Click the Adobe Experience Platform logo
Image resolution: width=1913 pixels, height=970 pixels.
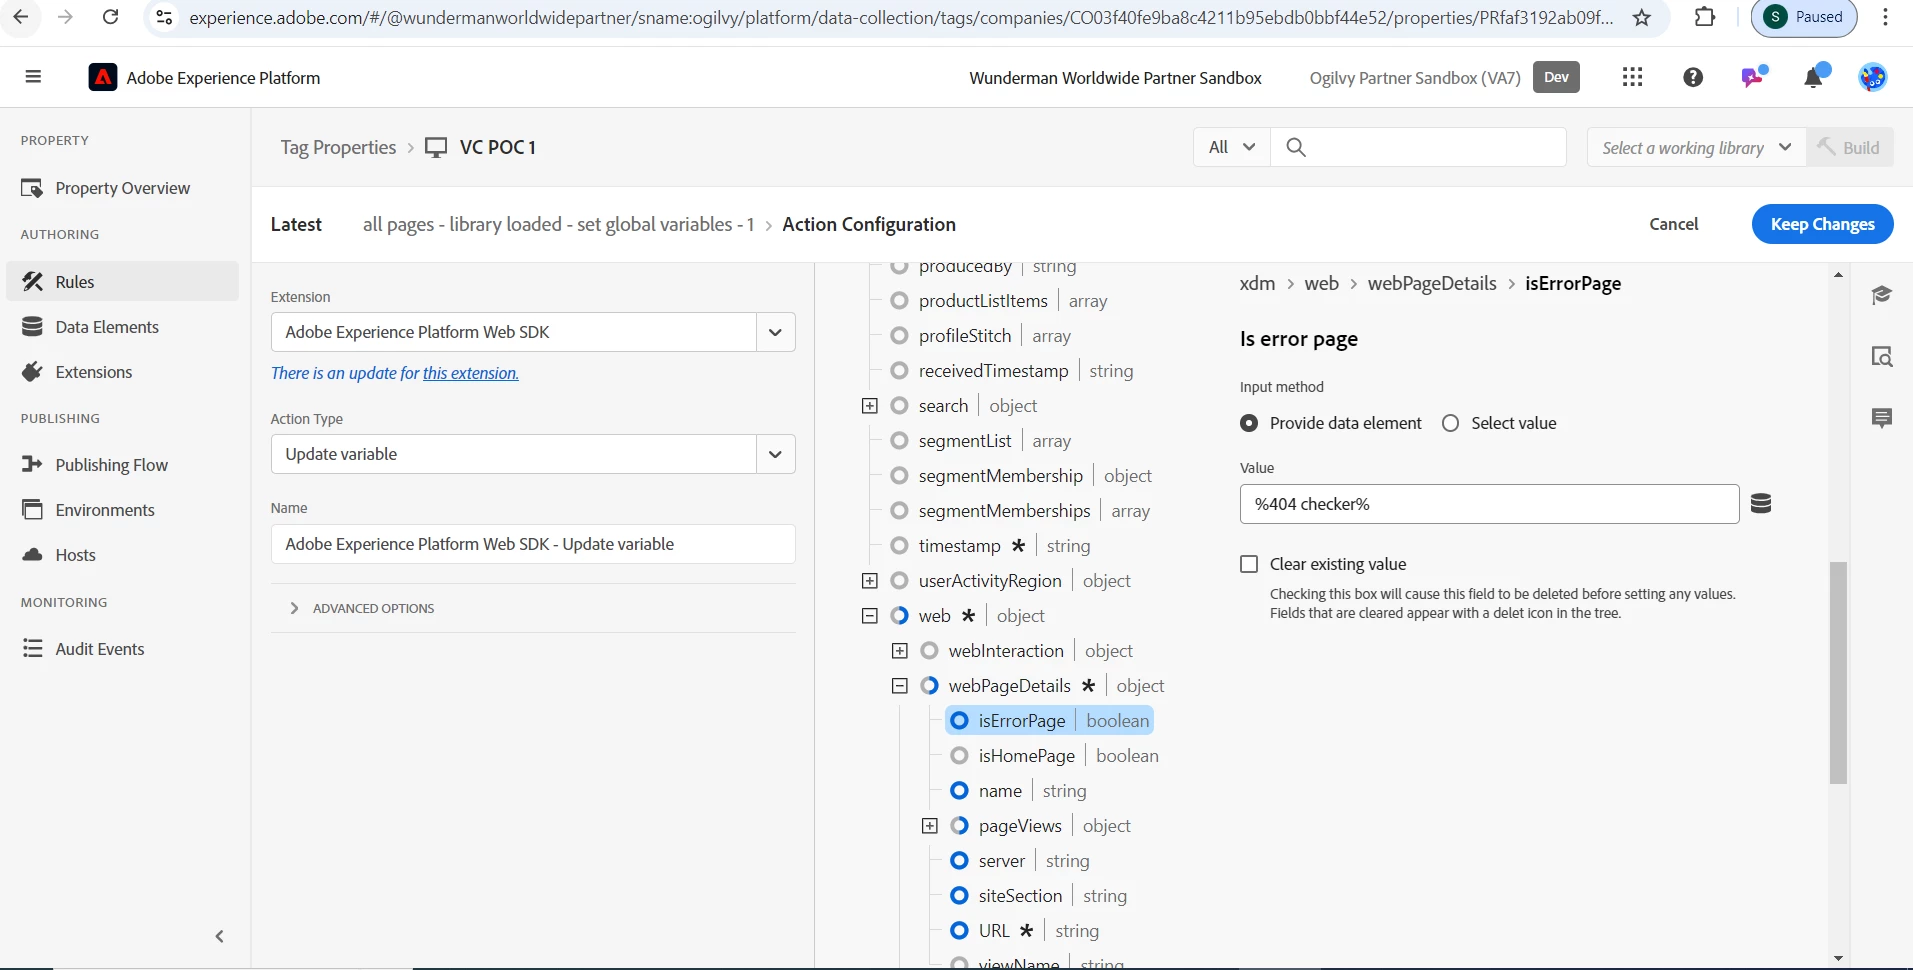[x=103, y=77]
